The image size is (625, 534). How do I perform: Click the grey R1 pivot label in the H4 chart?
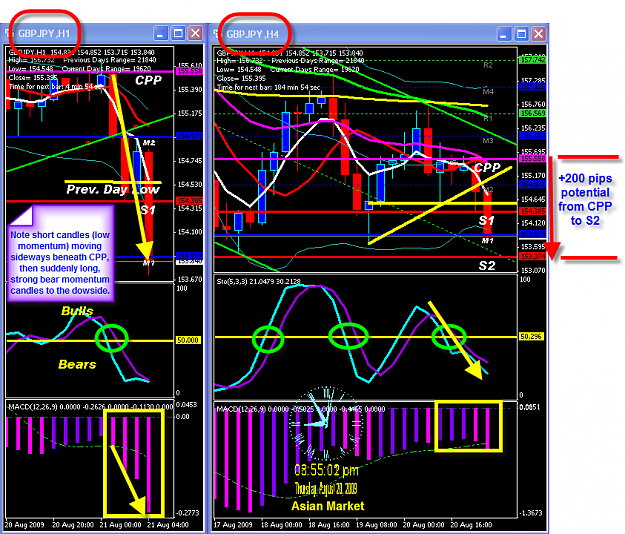pos(488,119)
